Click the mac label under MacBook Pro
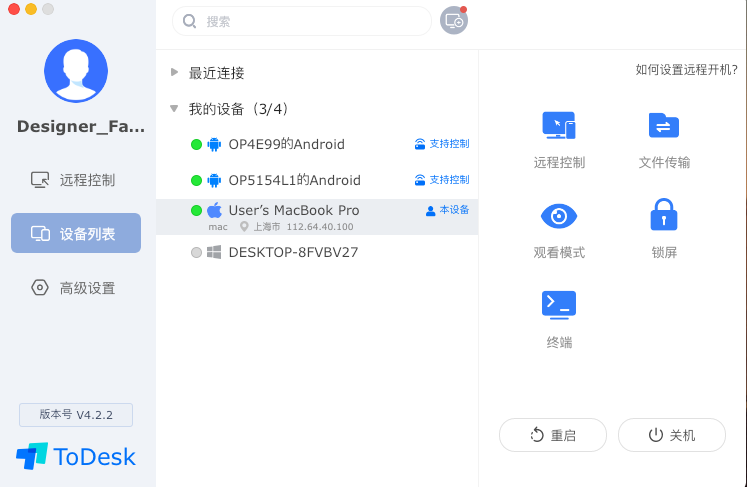Image resolution: width=747 pixels, height=487 pixels. point(218,227)
